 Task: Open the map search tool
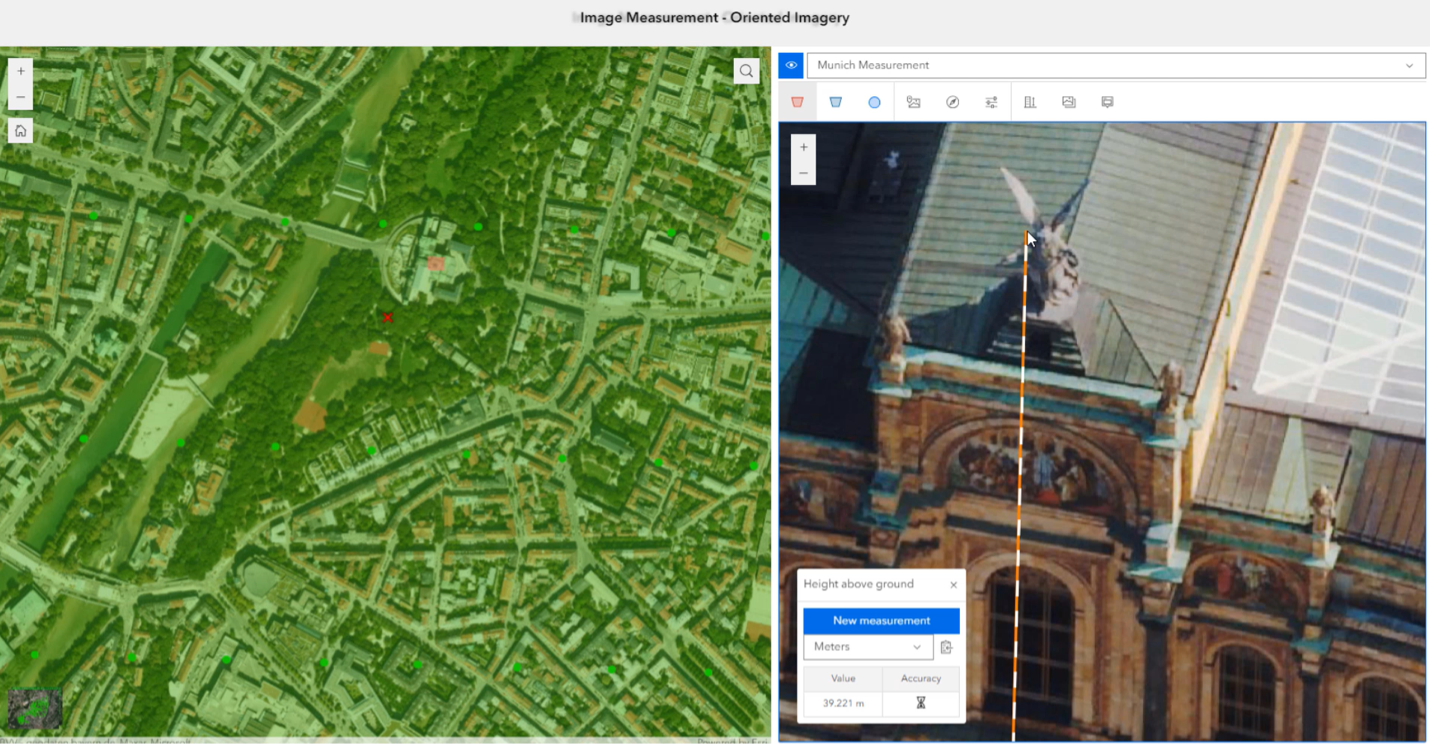(746, 71)
